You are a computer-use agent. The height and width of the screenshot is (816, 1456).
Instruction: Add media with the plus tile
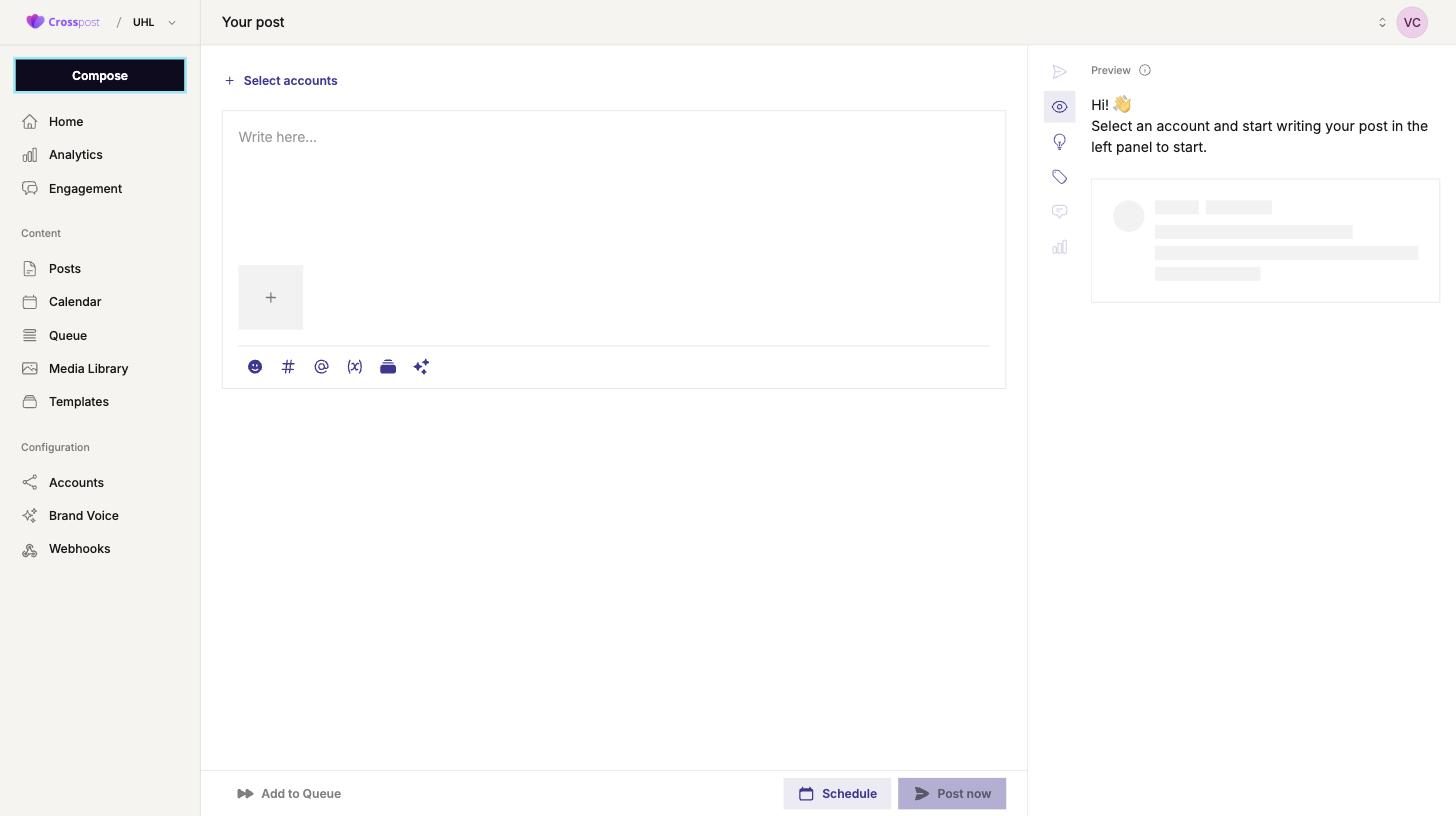271,297
